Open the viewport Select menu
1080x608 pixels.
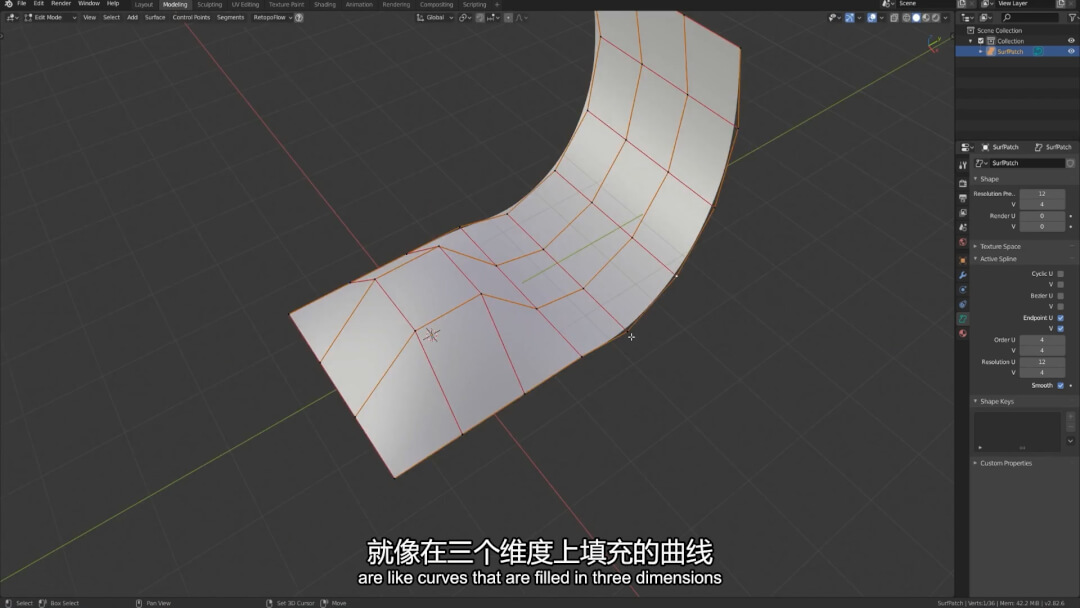coord(111,18)
